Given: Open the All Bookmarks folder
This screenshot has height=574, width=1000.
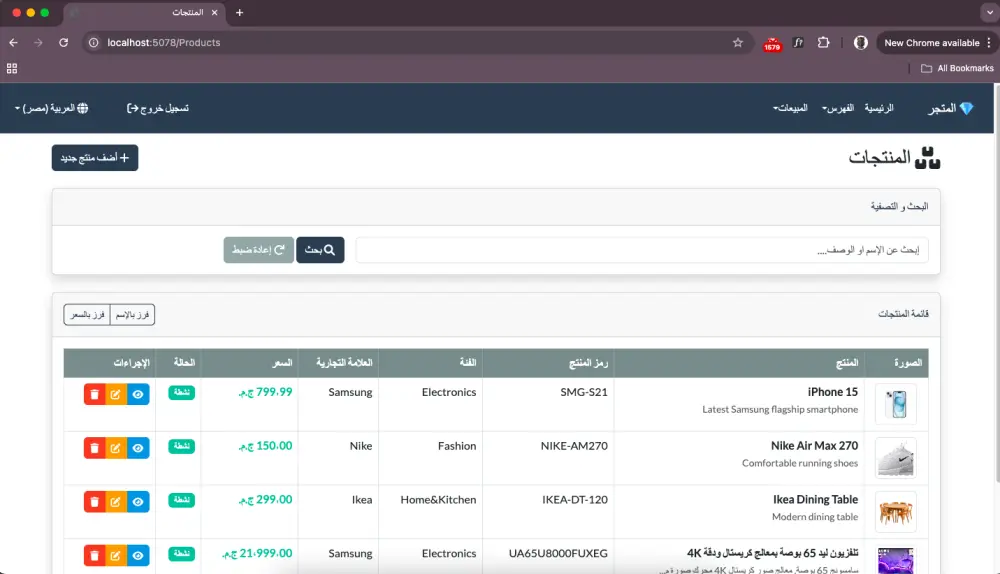Looking at the screenshot, I should pos(957,68).
